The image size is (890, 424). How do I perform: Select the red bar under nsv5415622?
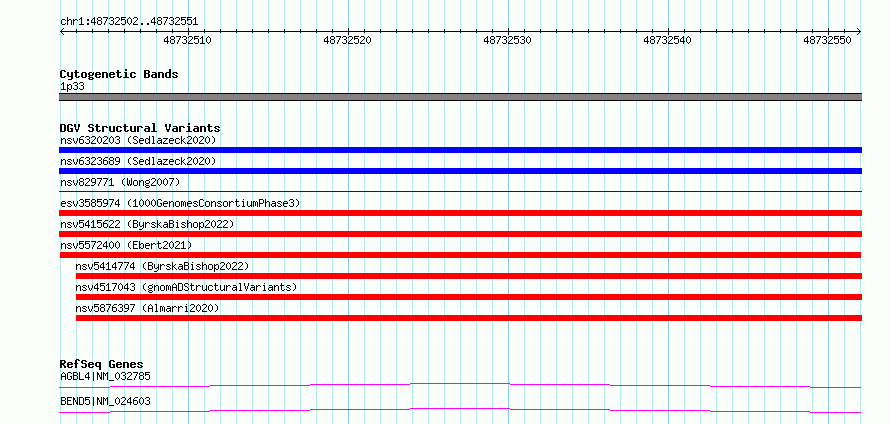coord(460,234)
